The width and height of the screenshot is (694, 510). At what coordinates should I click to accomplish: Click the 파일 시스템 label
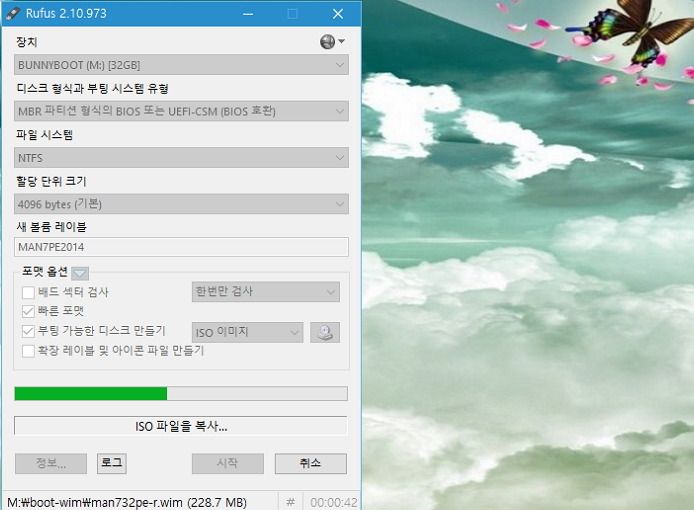coord(44,135)
